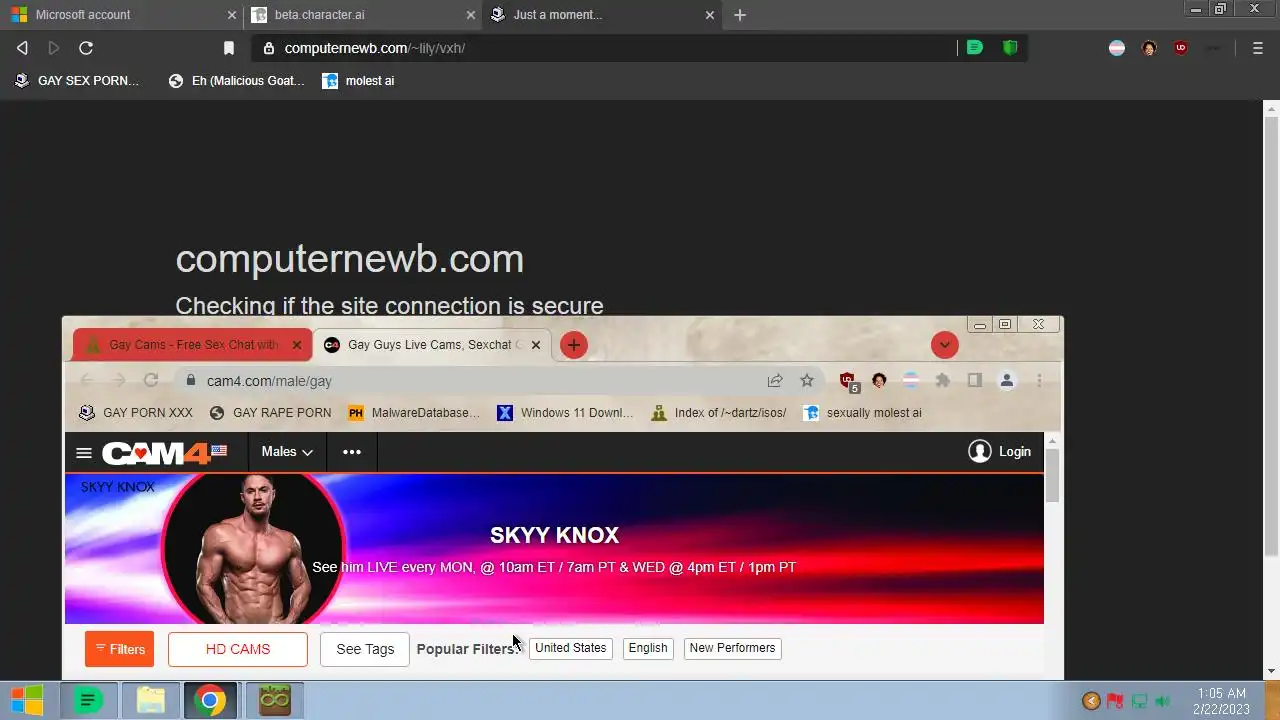Click the volume icon in system tray

(x=1163, y=701)
